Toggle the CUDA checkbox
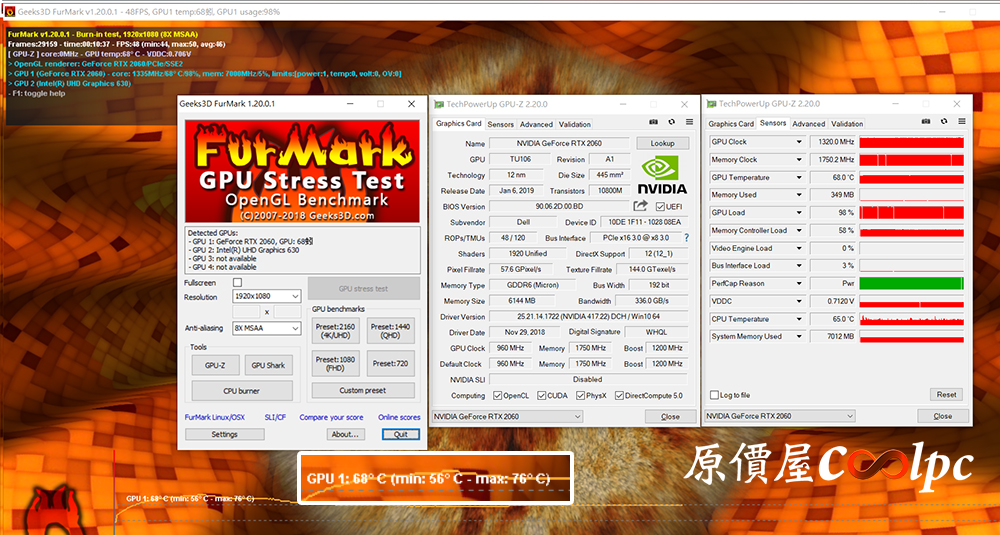Viewport: 1000px width, 535px height. (541, 395)
